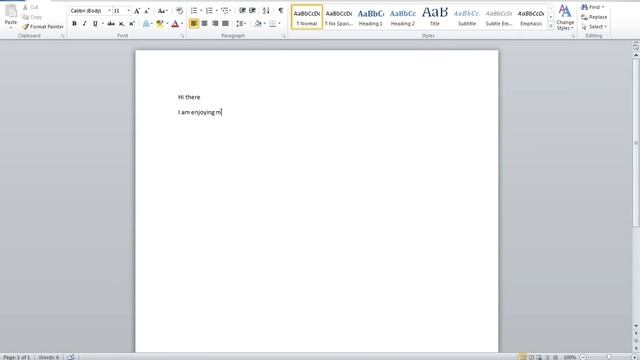The height and width of the screenshot is (360, 640).
Task: Click the proofing errors status icon
Action: tap(71, 357)
